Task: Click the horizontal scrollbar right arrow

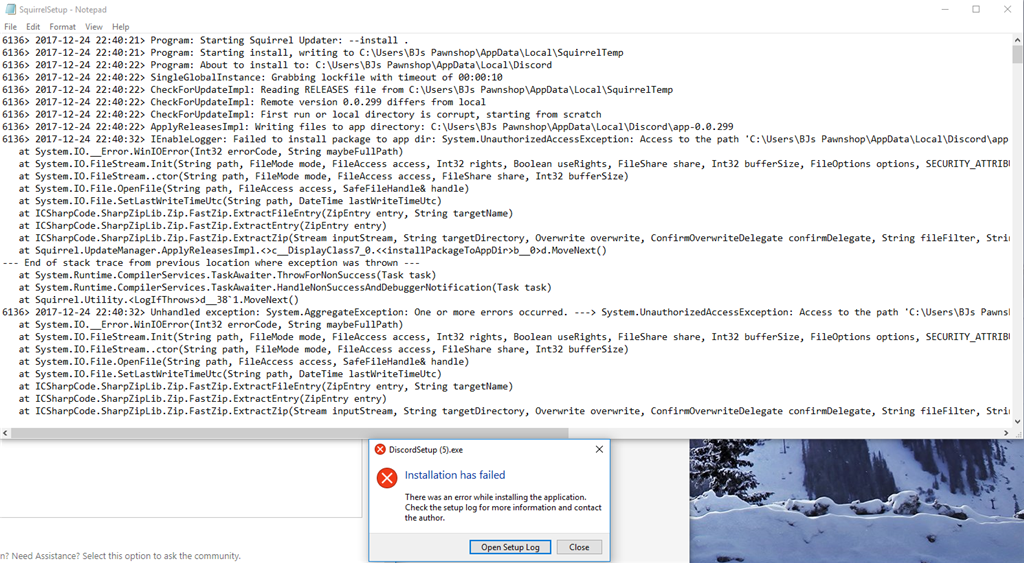Action: tap(1006, 433)
